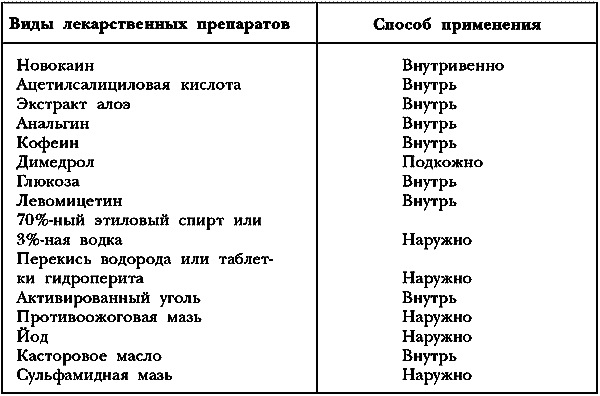This screenshot has width=600, height=396.
Task: Click the 'Кофеин' entry
Action: [48, 143]
